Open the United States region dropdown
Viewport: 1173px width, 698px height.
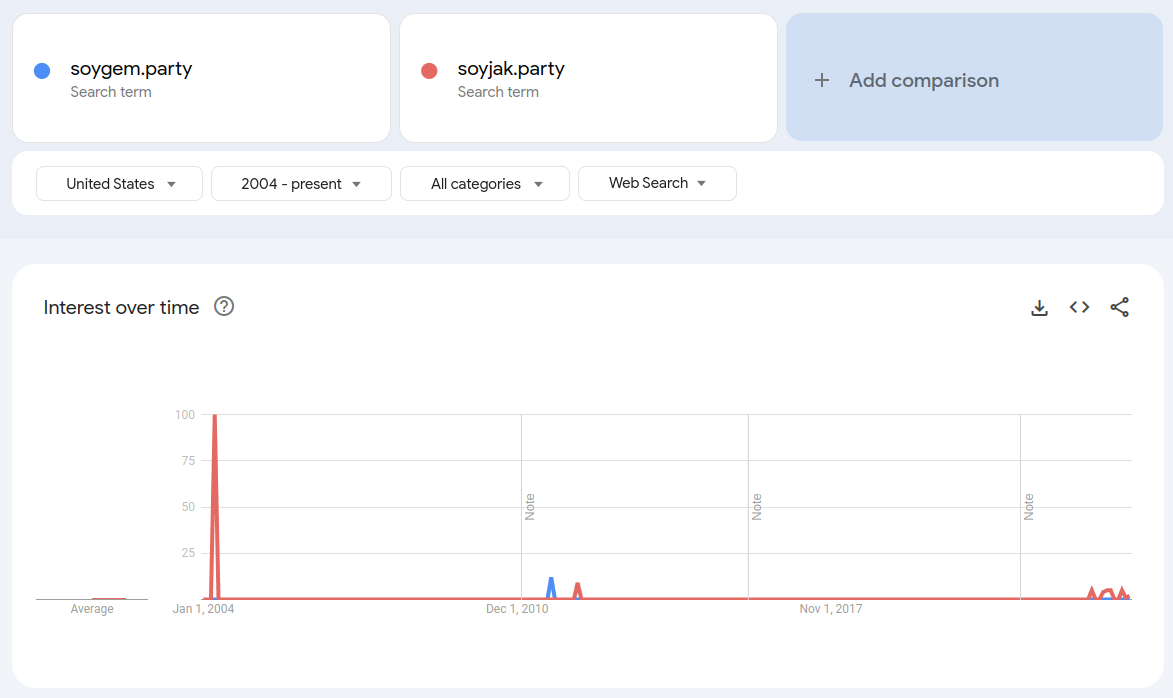pos(120,184)
